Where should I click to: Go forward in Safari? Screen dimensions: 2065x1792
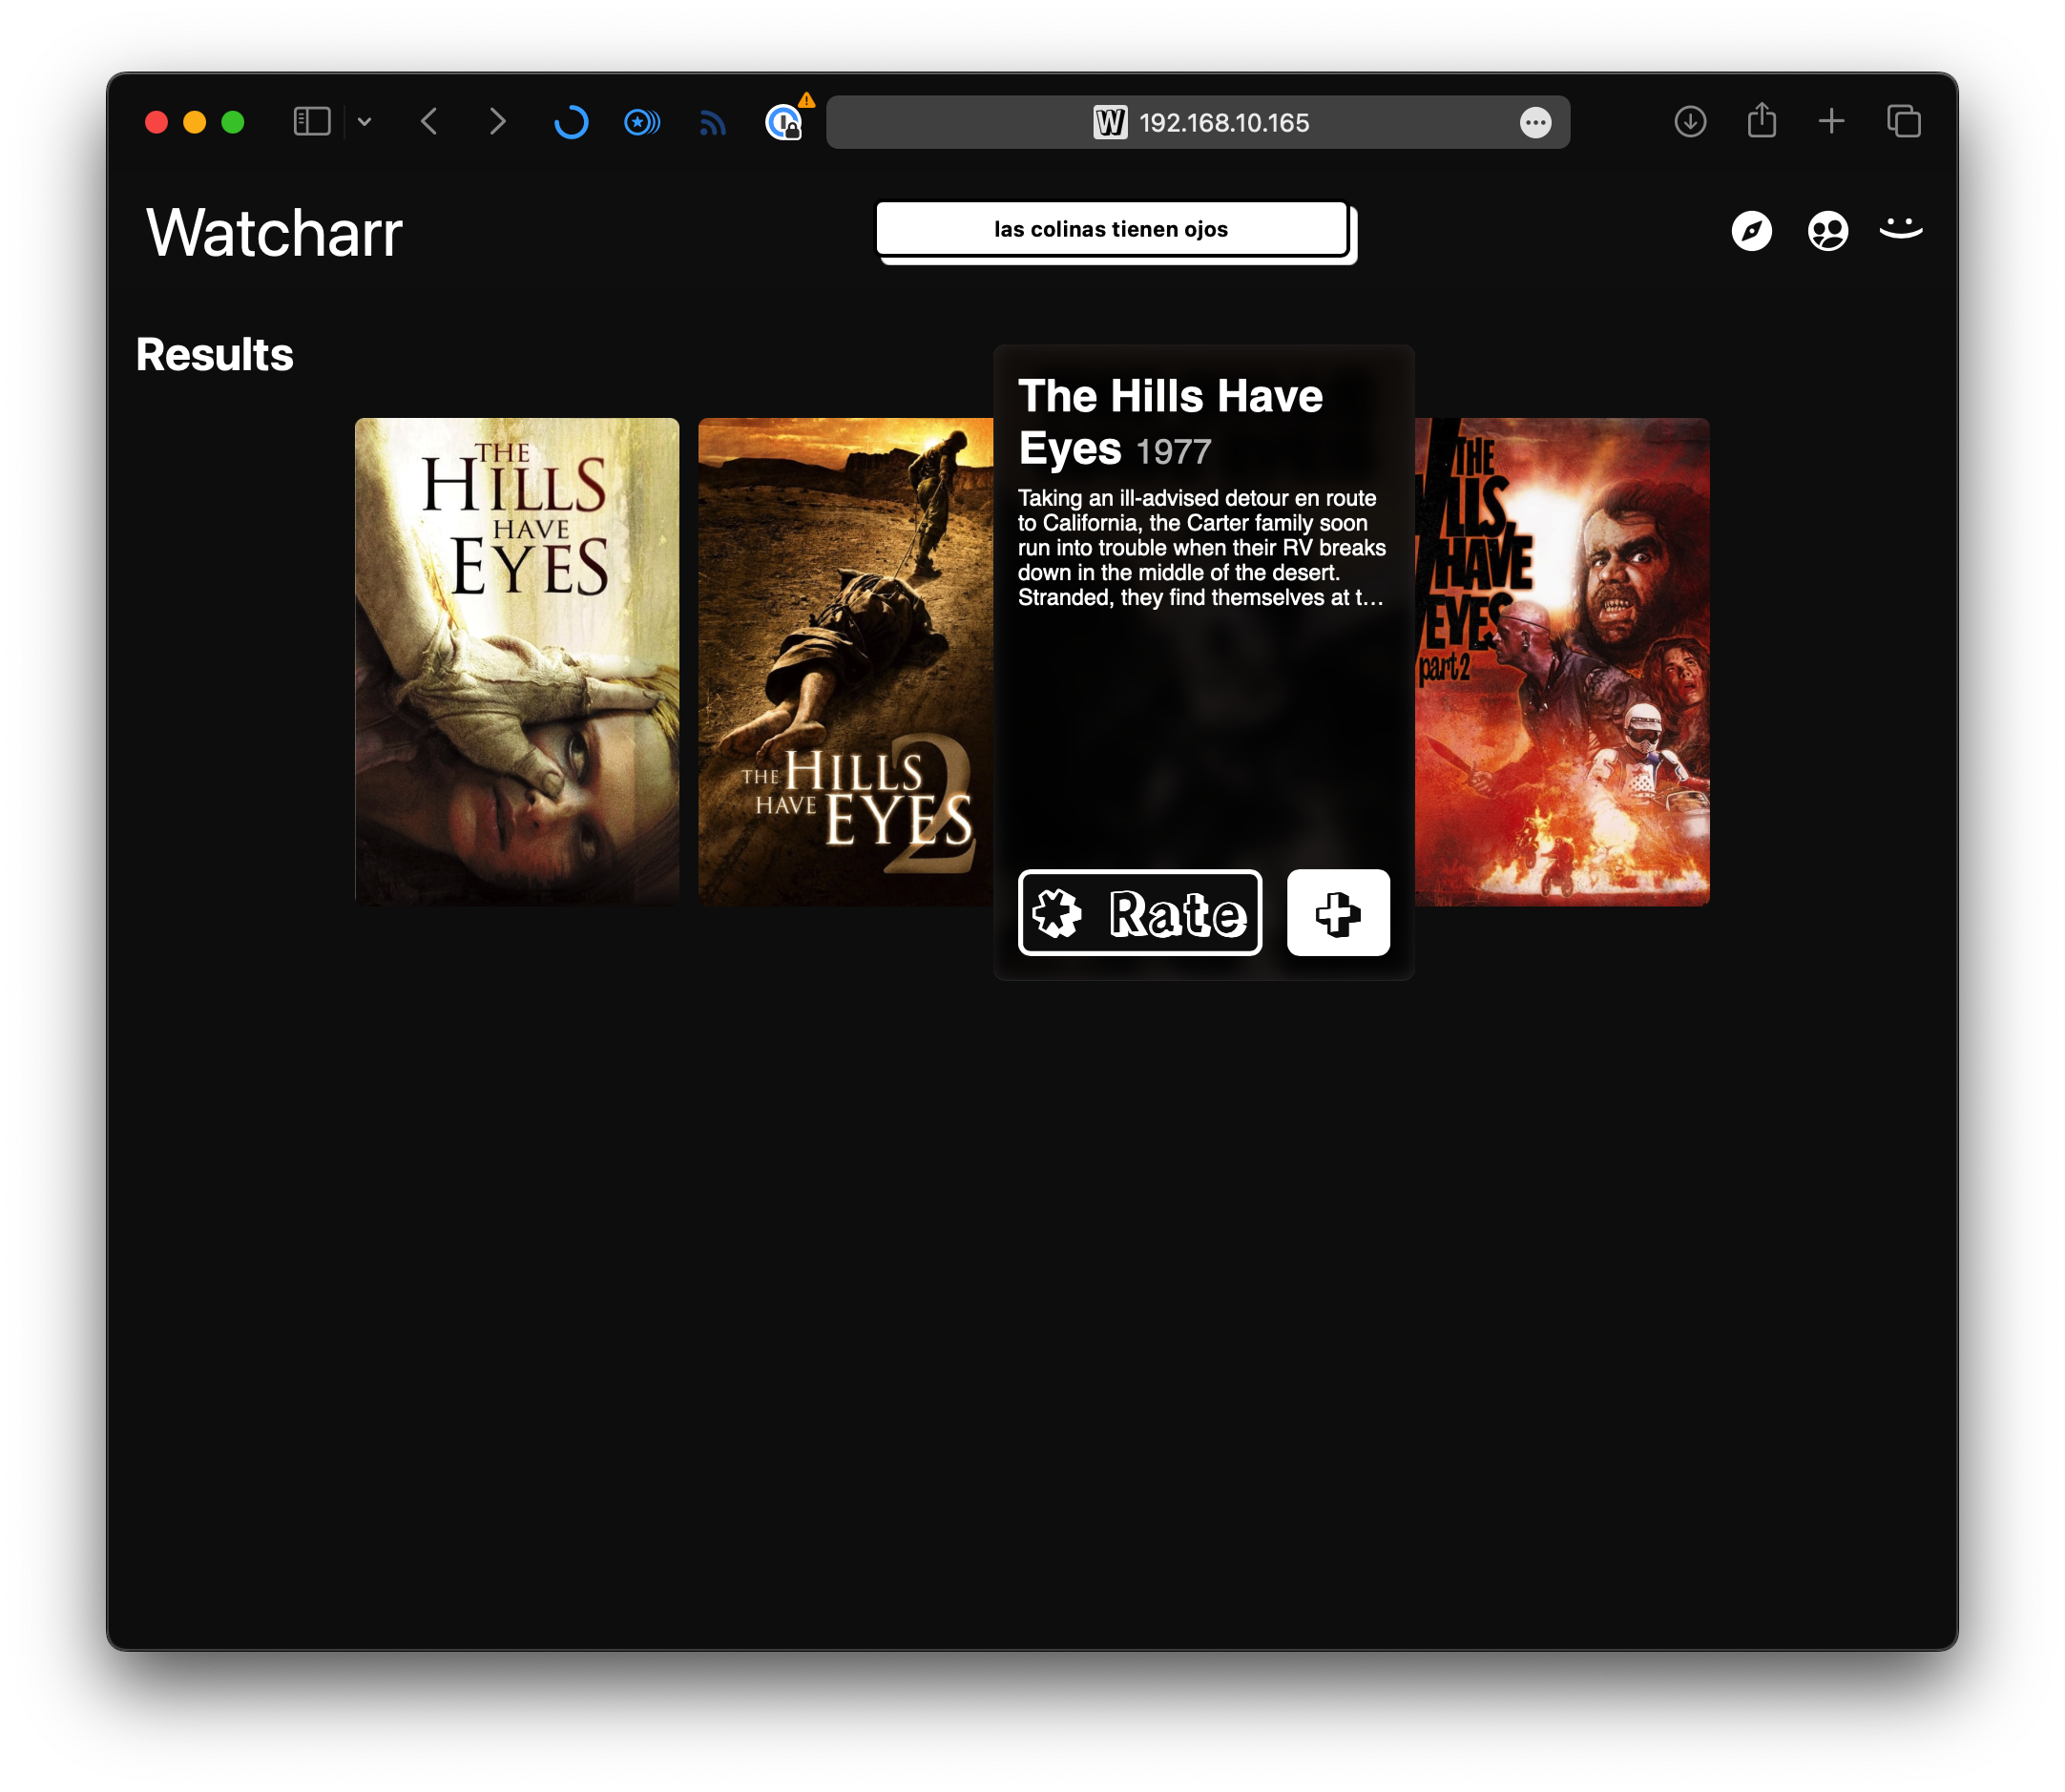[497, 122]
